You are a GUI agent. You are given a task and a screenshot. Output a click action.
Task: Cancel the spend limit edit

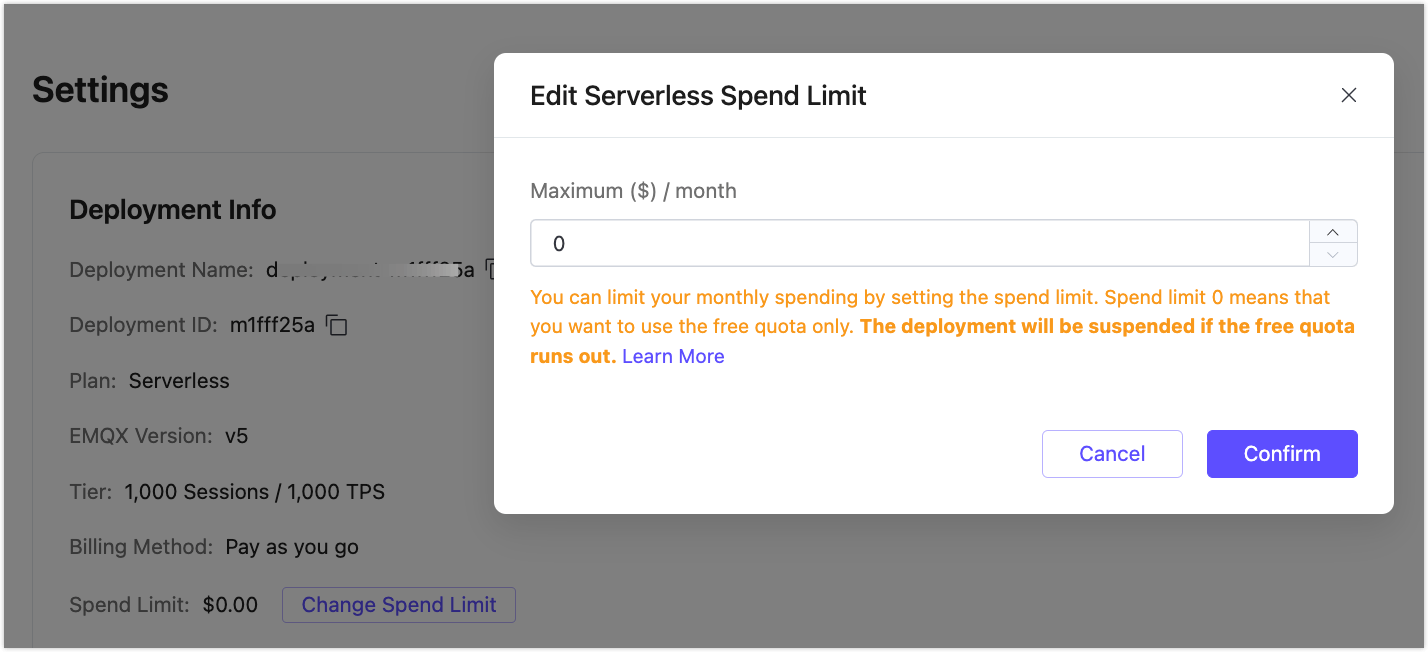click(x=1112, y=453)
